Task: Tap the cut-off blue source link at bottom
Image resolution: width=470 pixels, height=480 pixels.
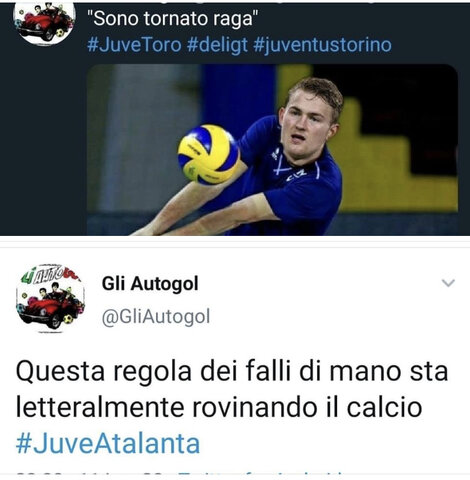Action: click(x=261, y=475)
